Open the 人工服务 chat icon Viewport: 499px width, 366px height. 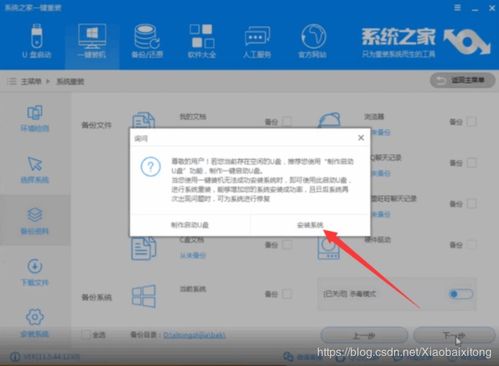tap(257, 36)
